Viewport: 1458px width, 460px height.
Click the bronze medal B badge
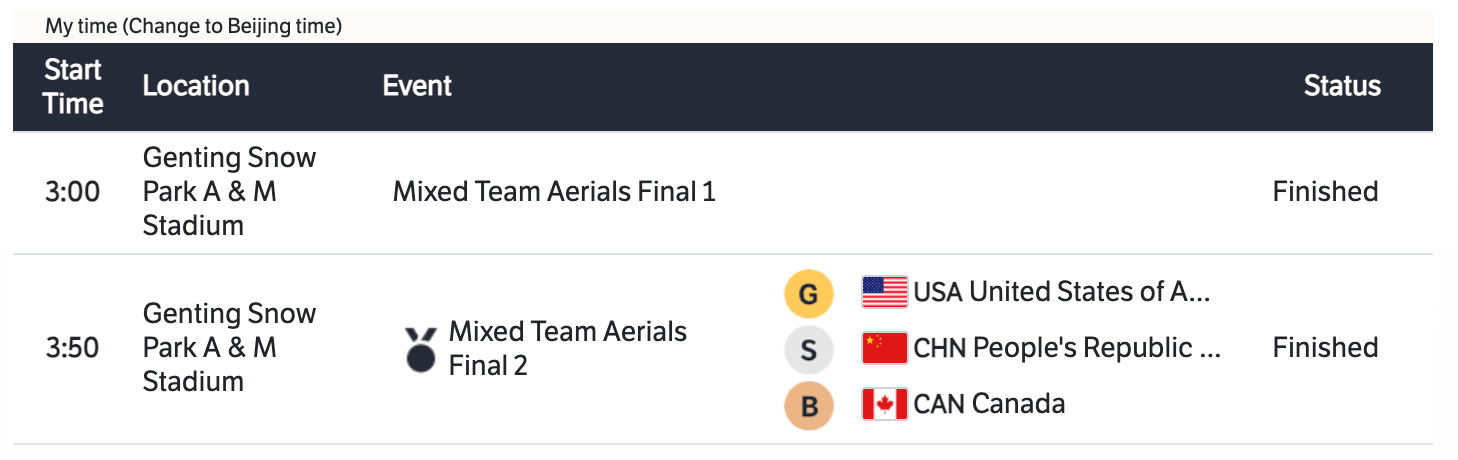[x=809, y=405]
